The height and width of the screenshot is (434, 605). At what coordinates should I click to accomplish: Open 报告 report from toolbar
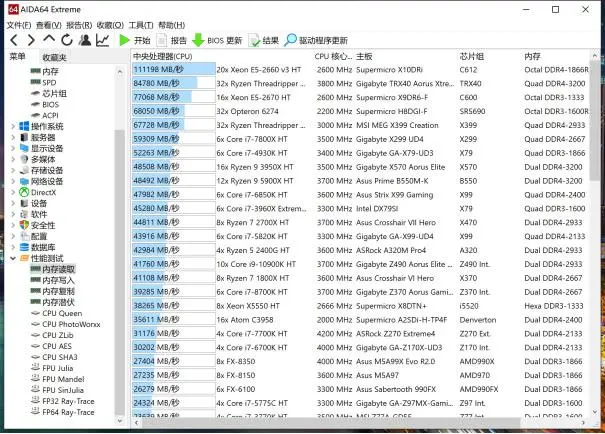[x=172, y=40]
